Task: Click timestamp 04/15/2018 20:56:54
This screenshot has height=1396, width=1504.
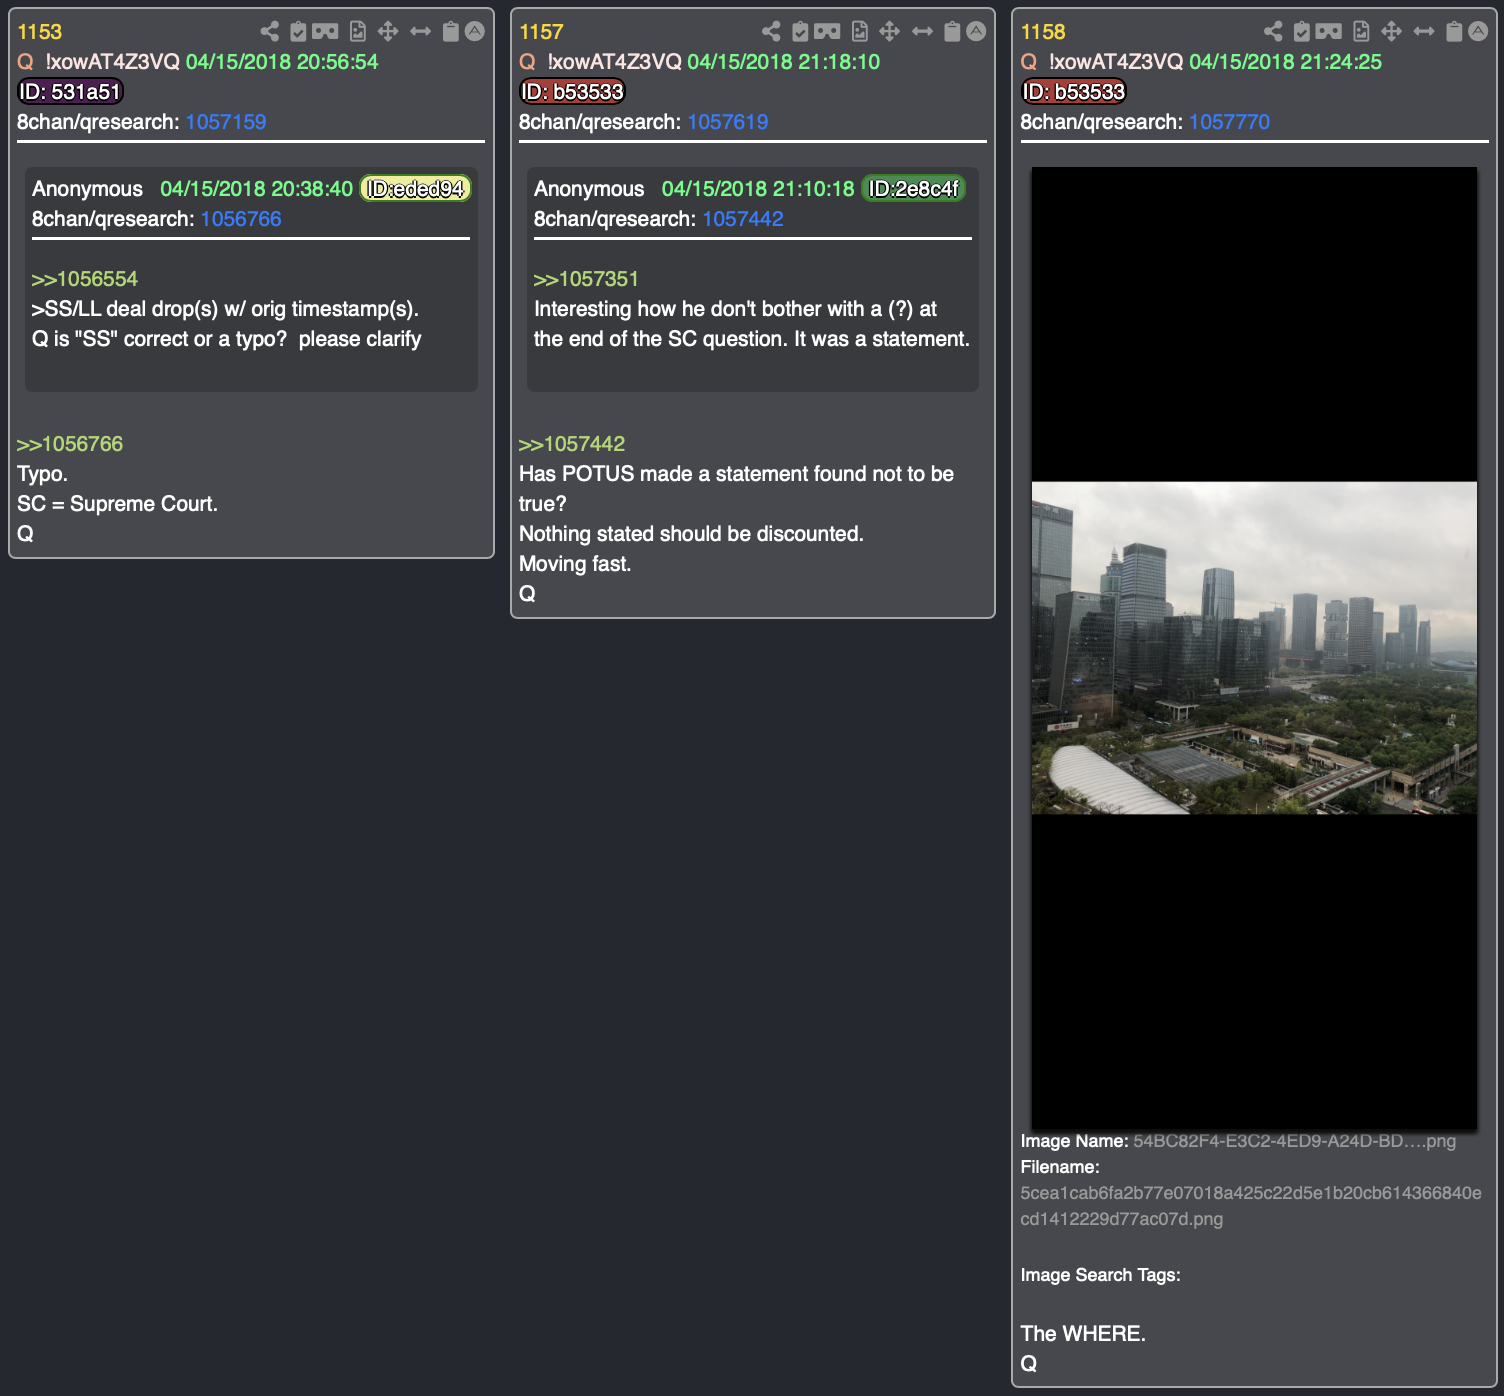Action: (x=282, y=62)
